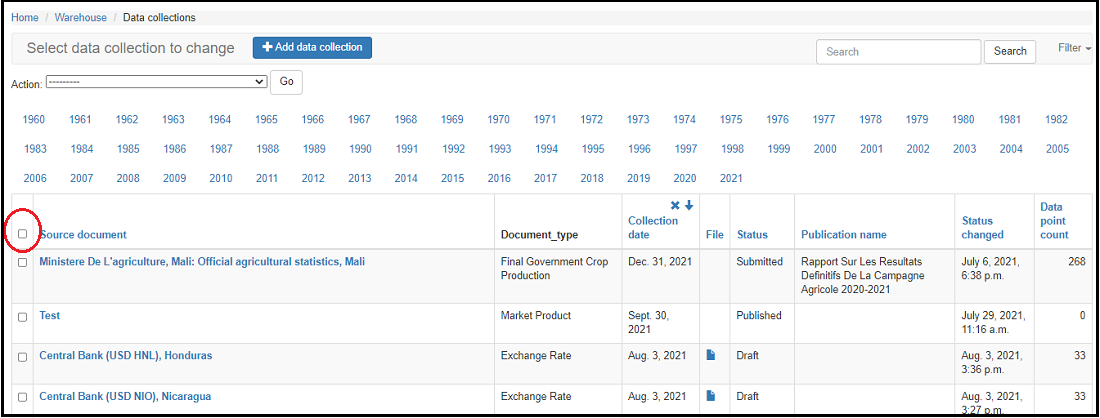1100x418 pixels.
Task: Toggle sort order arrow on Collection date
Action: 689,205
